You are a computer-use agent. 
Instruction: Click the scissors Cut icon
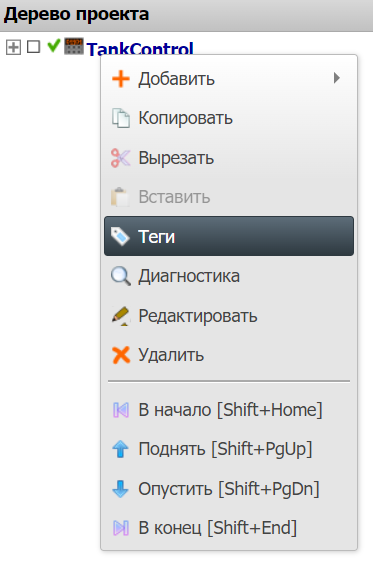[120, 158]
